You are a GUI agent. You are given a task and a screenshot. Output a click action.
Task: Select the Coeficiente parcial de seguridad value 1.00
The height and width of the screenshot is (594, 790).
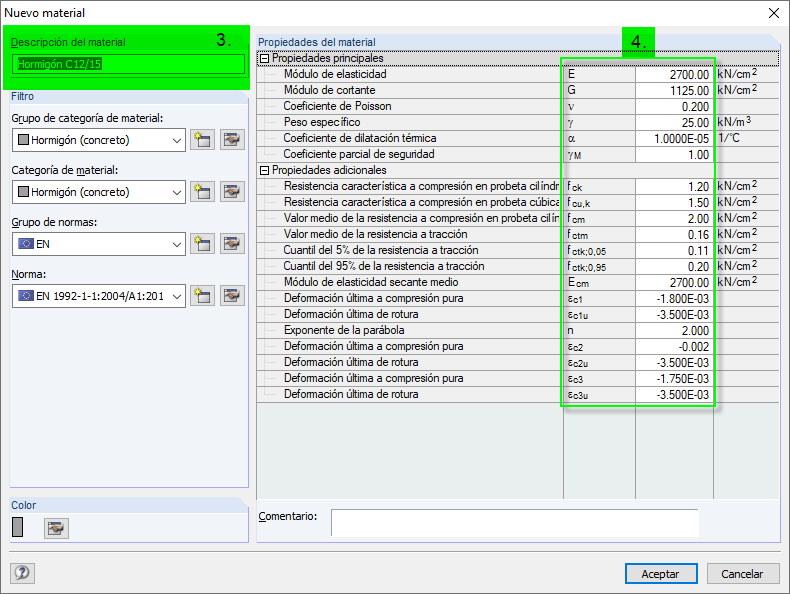coord(674,155)
